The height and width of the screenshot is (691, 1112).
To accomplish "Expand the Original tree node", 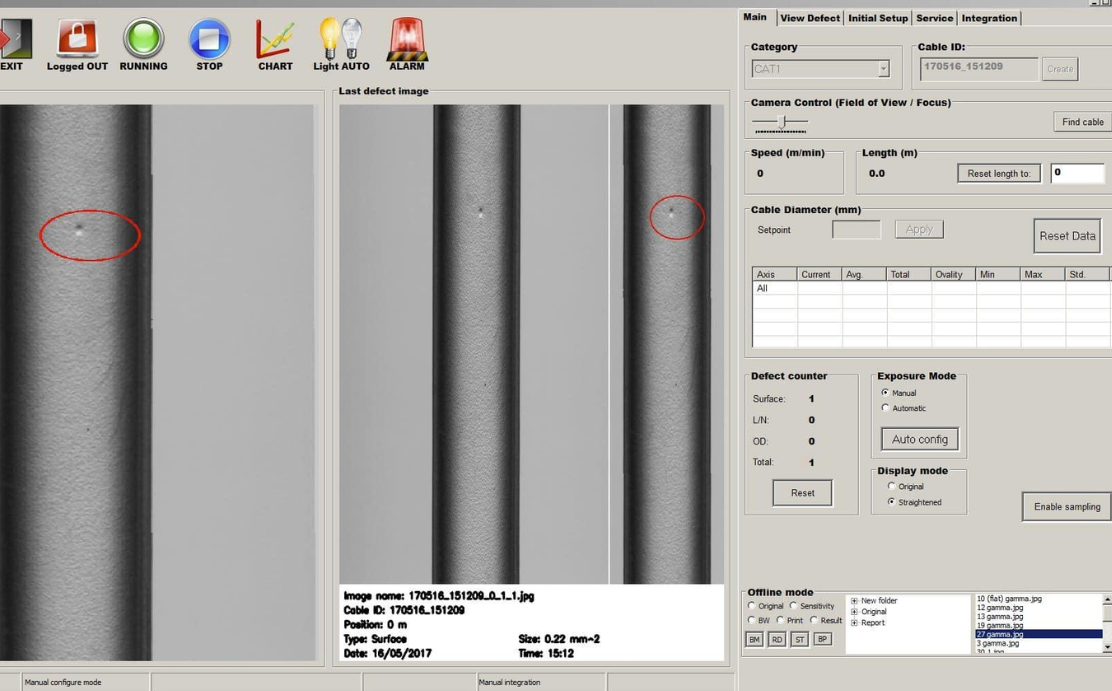I will (x=855, y=612).
